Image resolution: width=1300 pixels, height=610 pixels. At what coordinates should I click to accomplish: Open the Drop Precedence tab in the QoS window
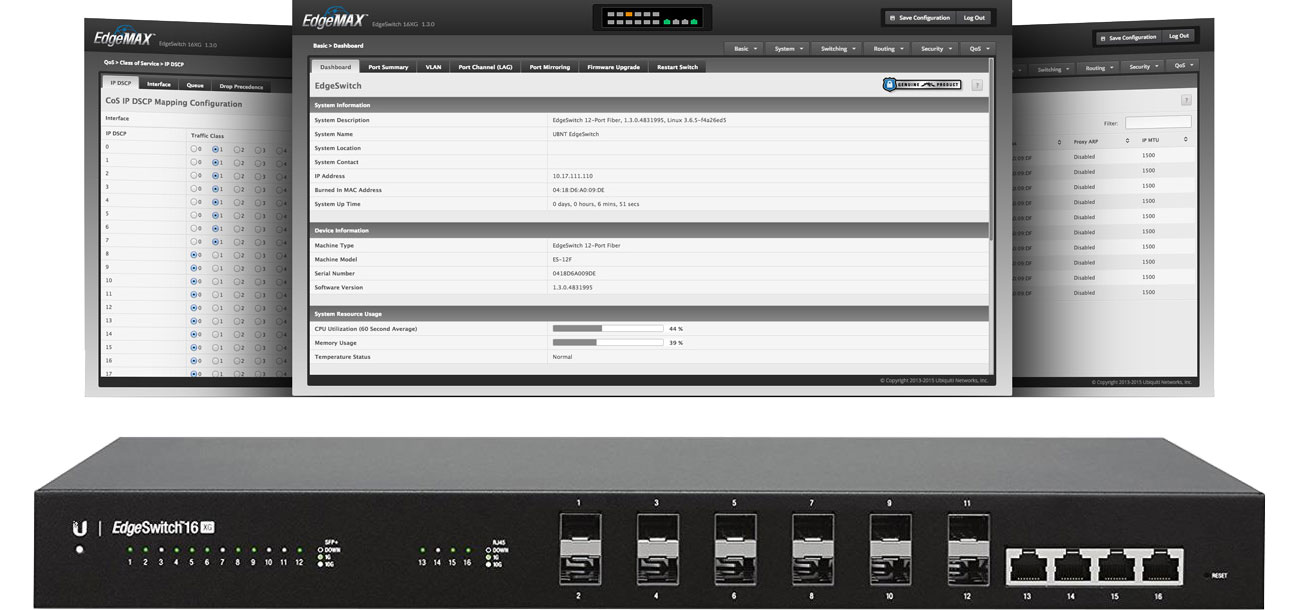click(241, 86)
